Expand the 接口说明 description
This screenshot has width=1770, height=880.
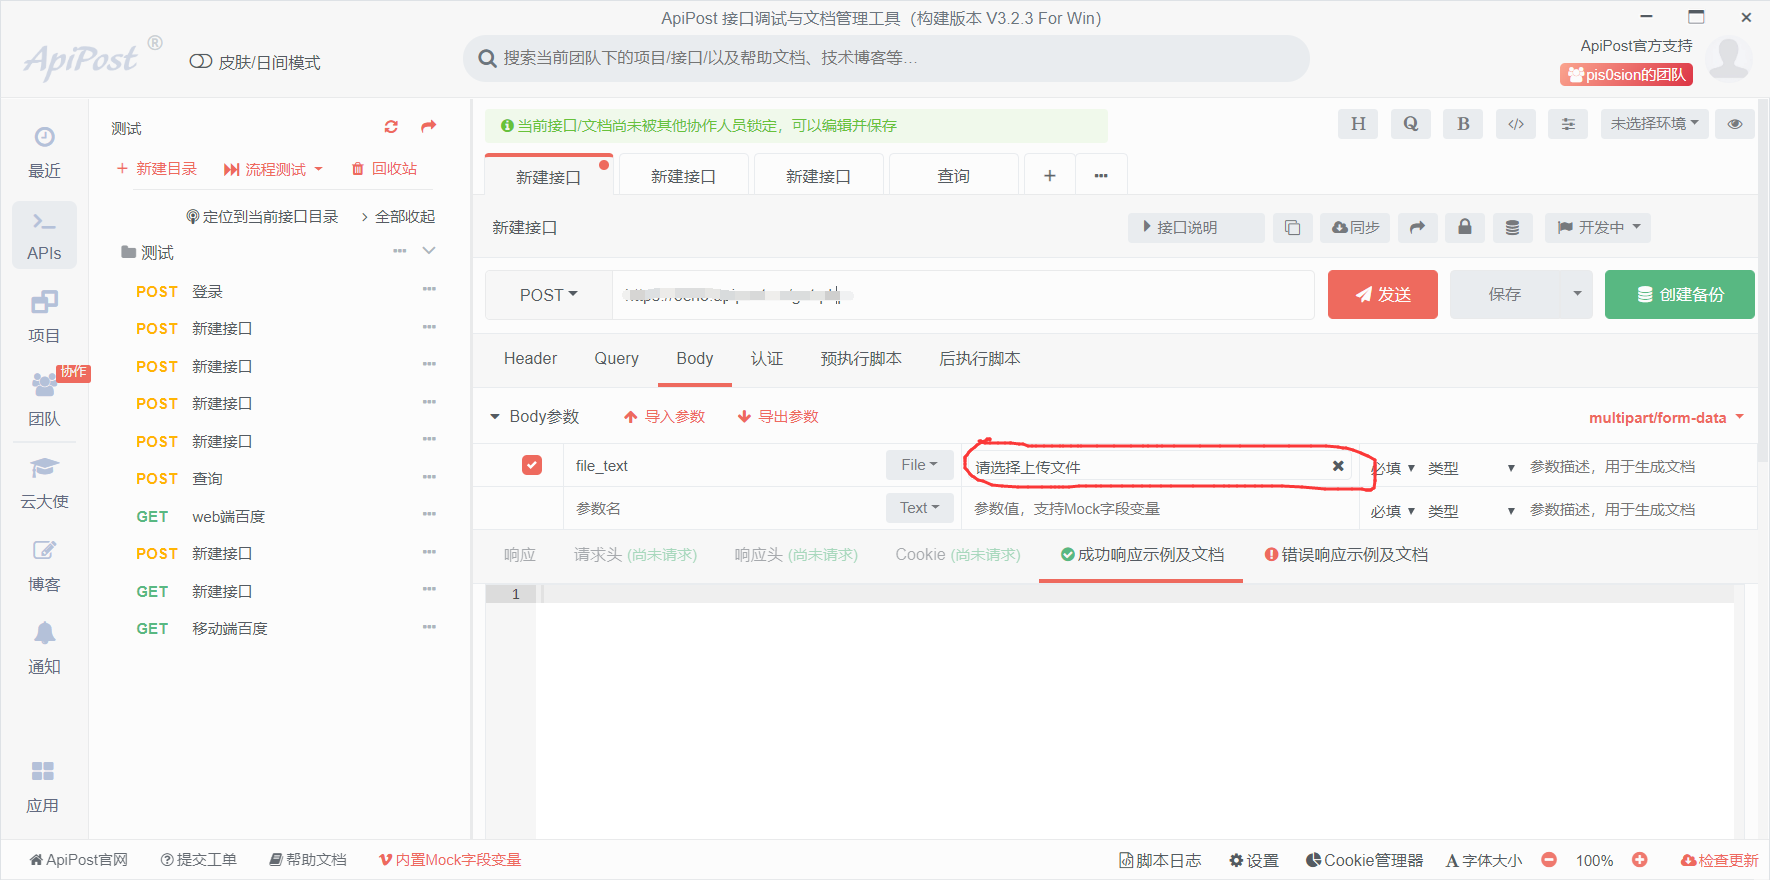[x=1196, y=228]
